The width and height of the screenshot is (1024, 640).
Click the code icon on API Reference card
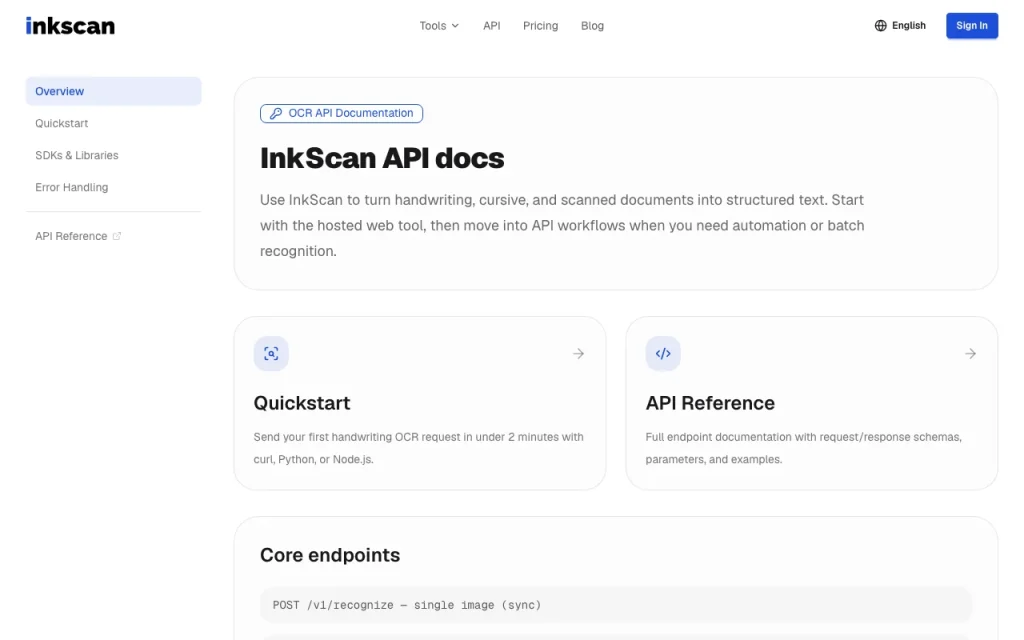click(663, 353)
